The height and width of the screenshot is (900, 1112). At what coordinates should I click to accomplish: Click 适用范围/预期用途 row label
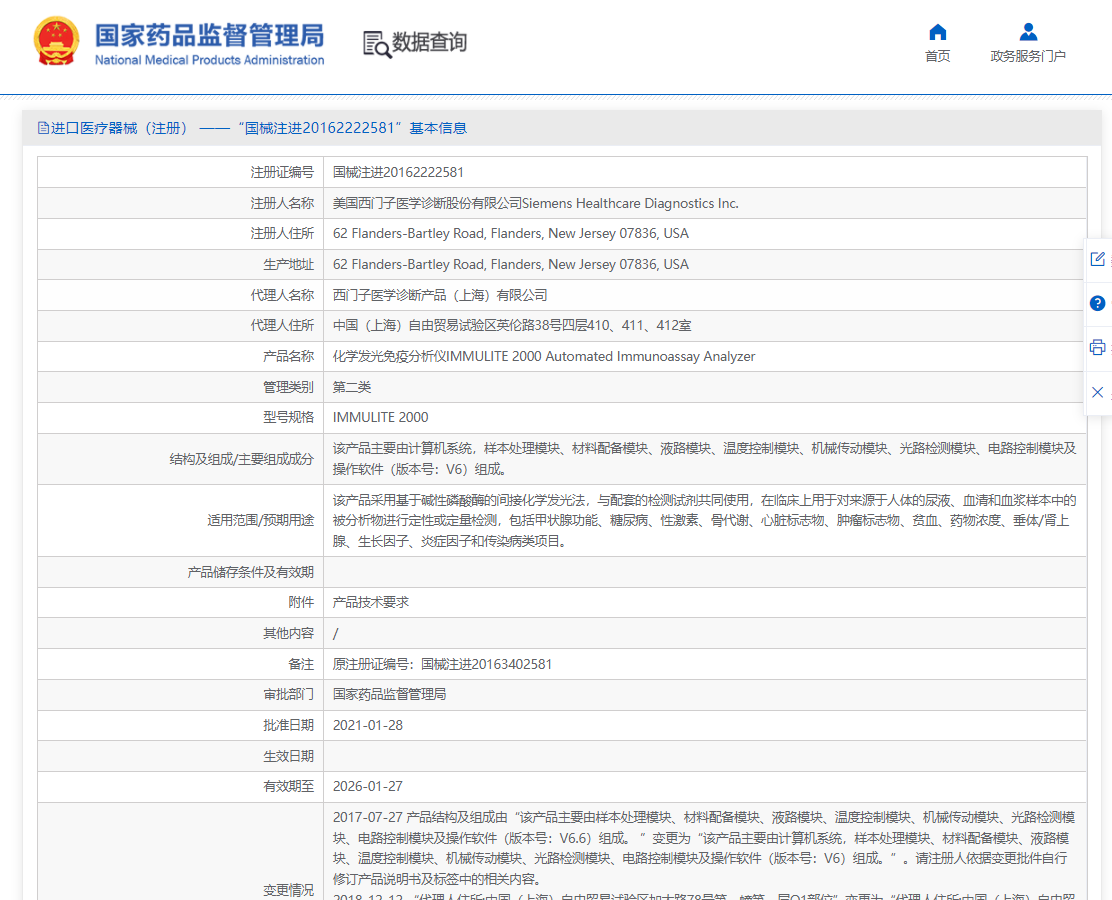pos(260,521)
